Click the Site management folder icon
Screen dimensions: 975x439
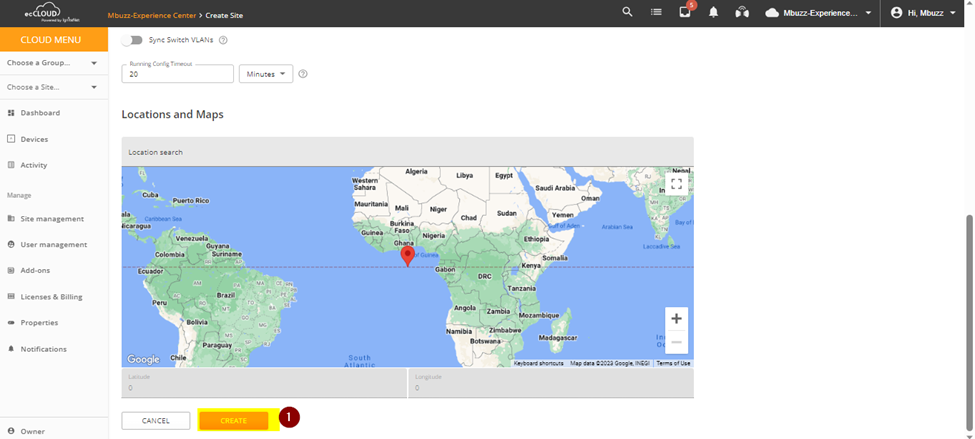coord(11,218)
